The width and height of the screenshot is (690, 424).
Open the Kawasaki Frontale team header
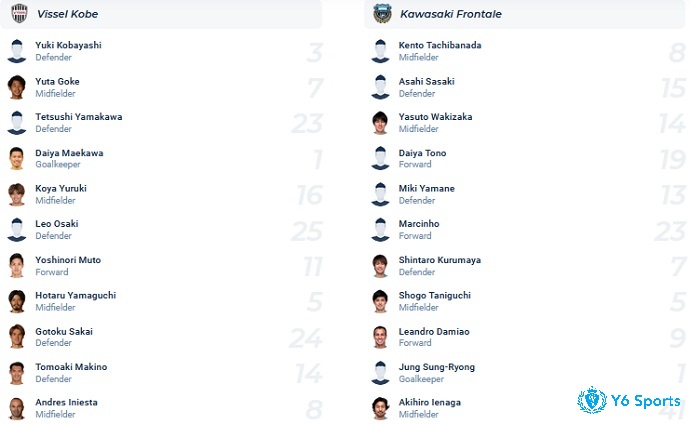pos(525,14)
